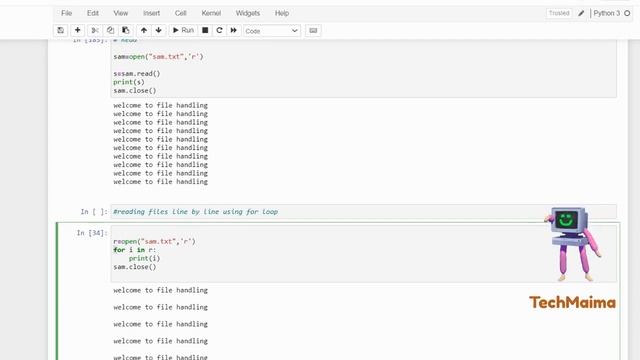Run the selected cell
The height and width of the screenshot is (360, 640).
(183, 30)
